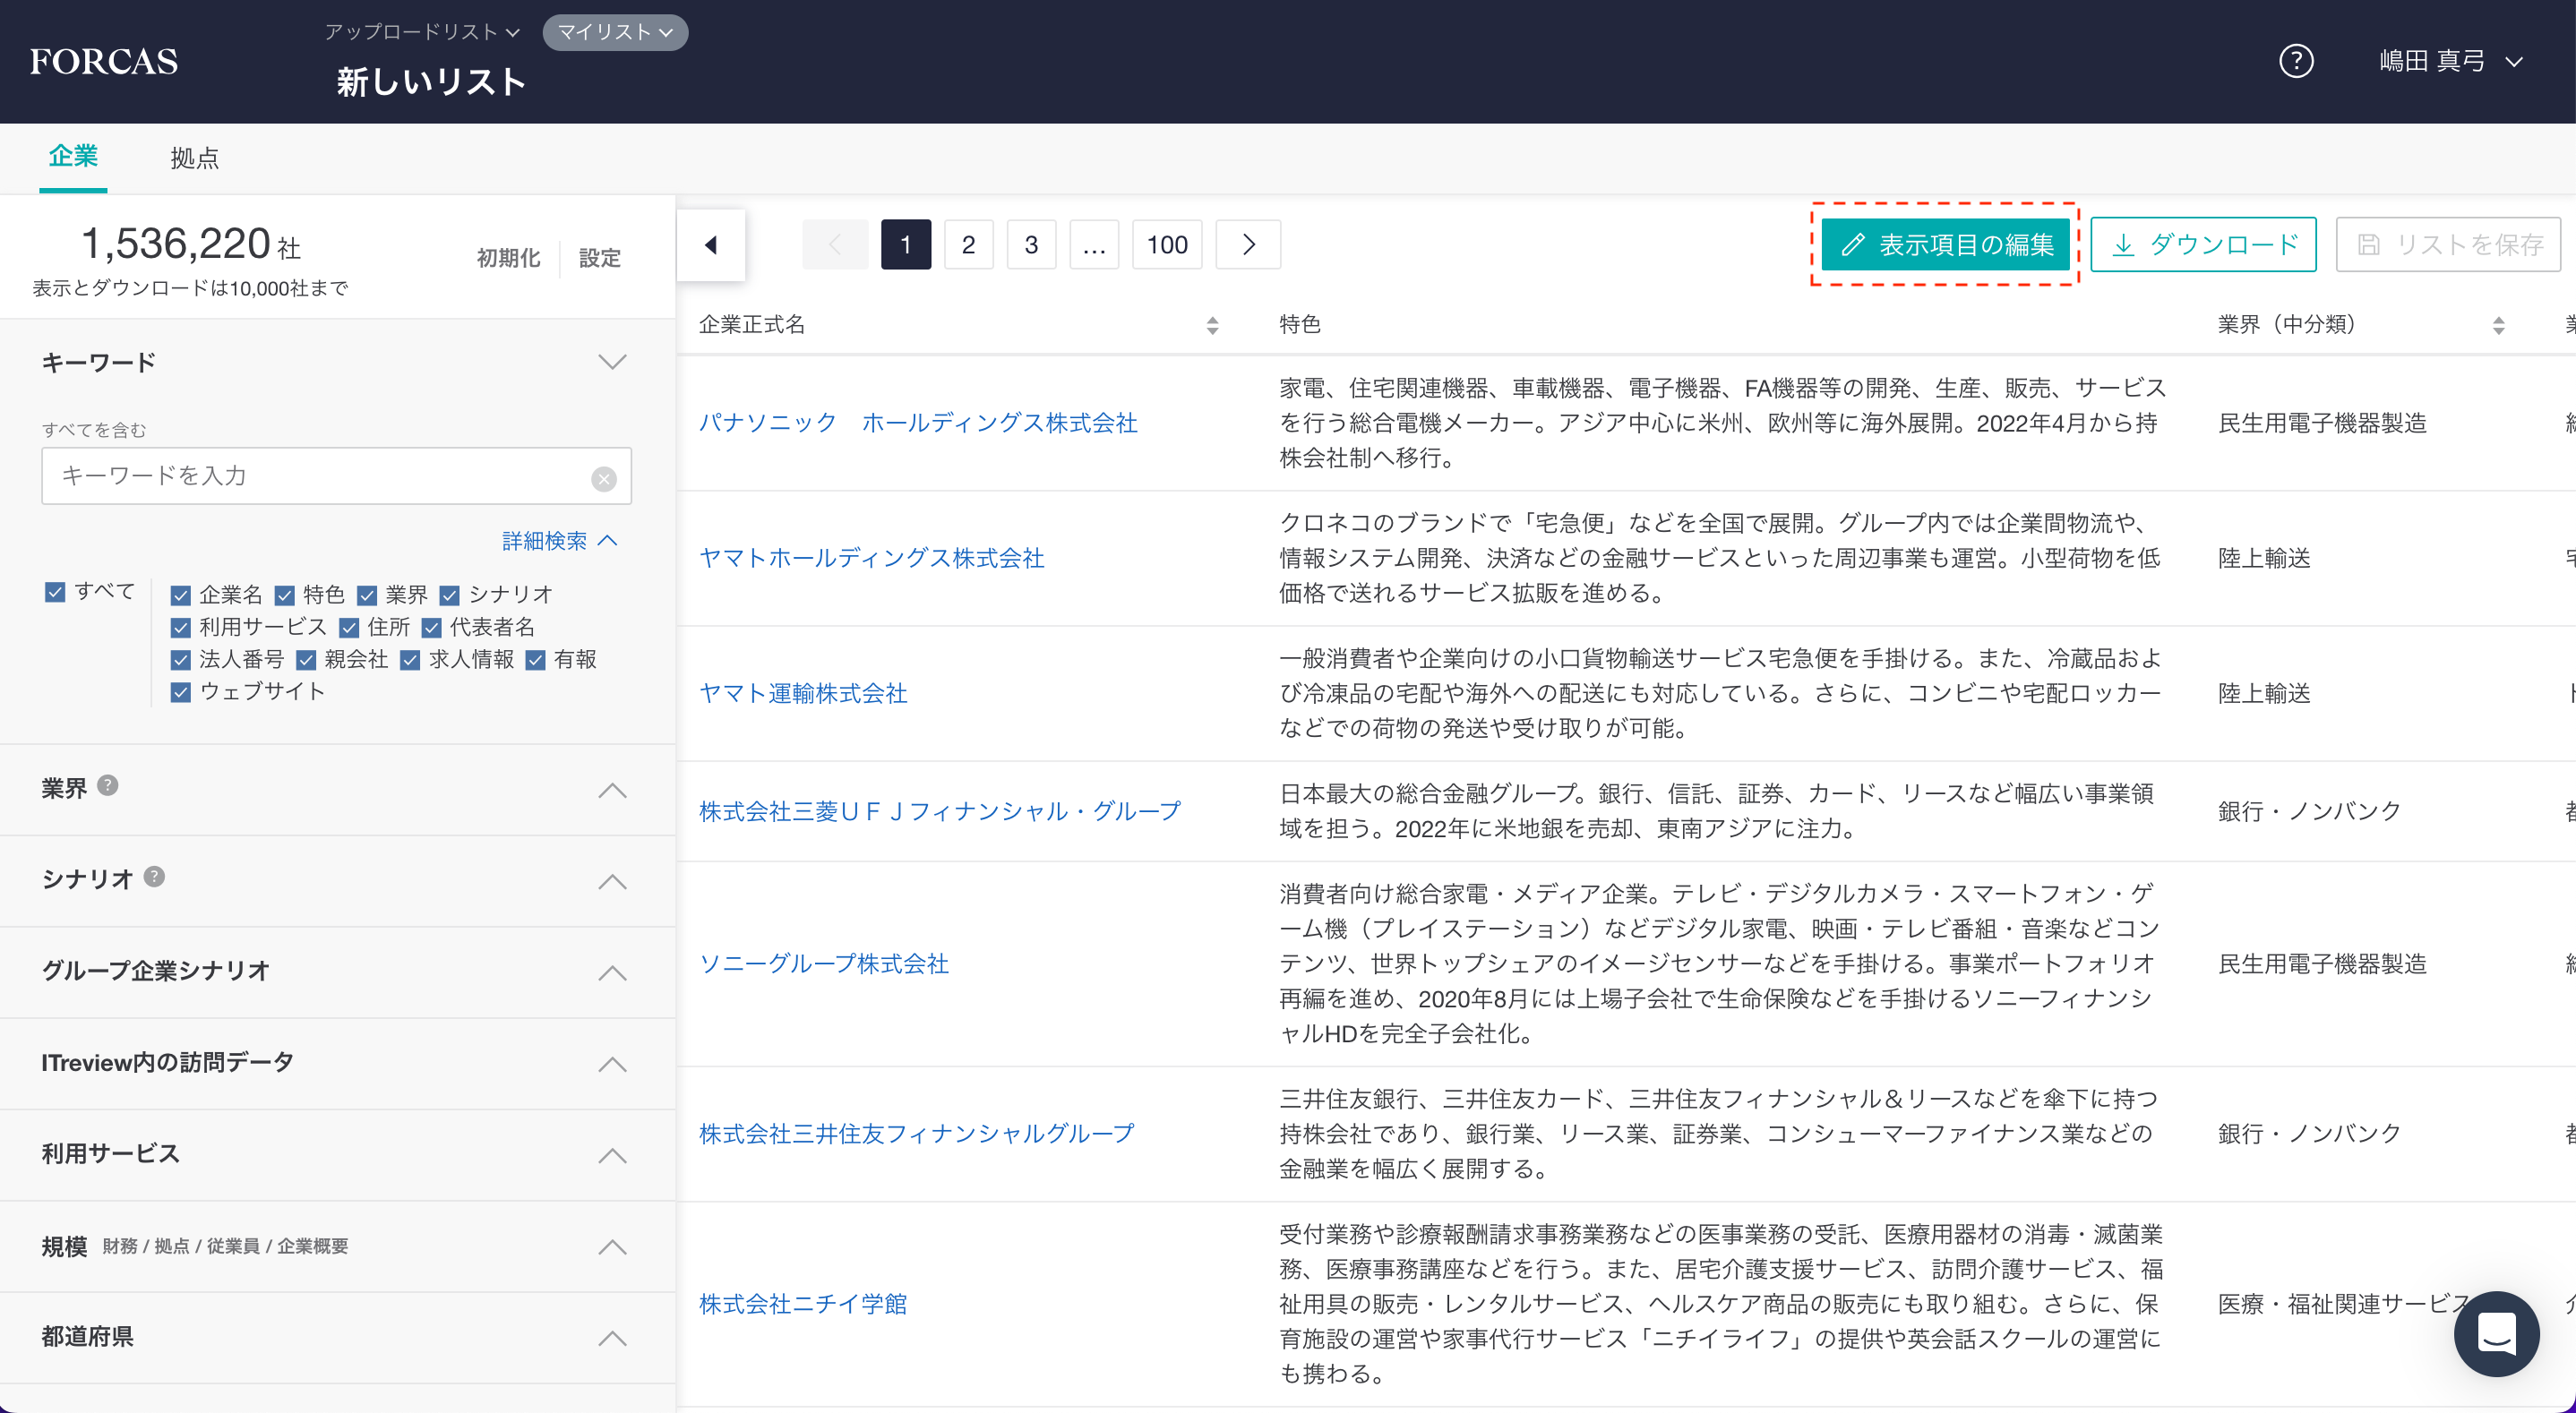Viewport: 2576px width, 1413px height.
Task: Clear the keyword input with the x icon
Action: pos(603,479)
